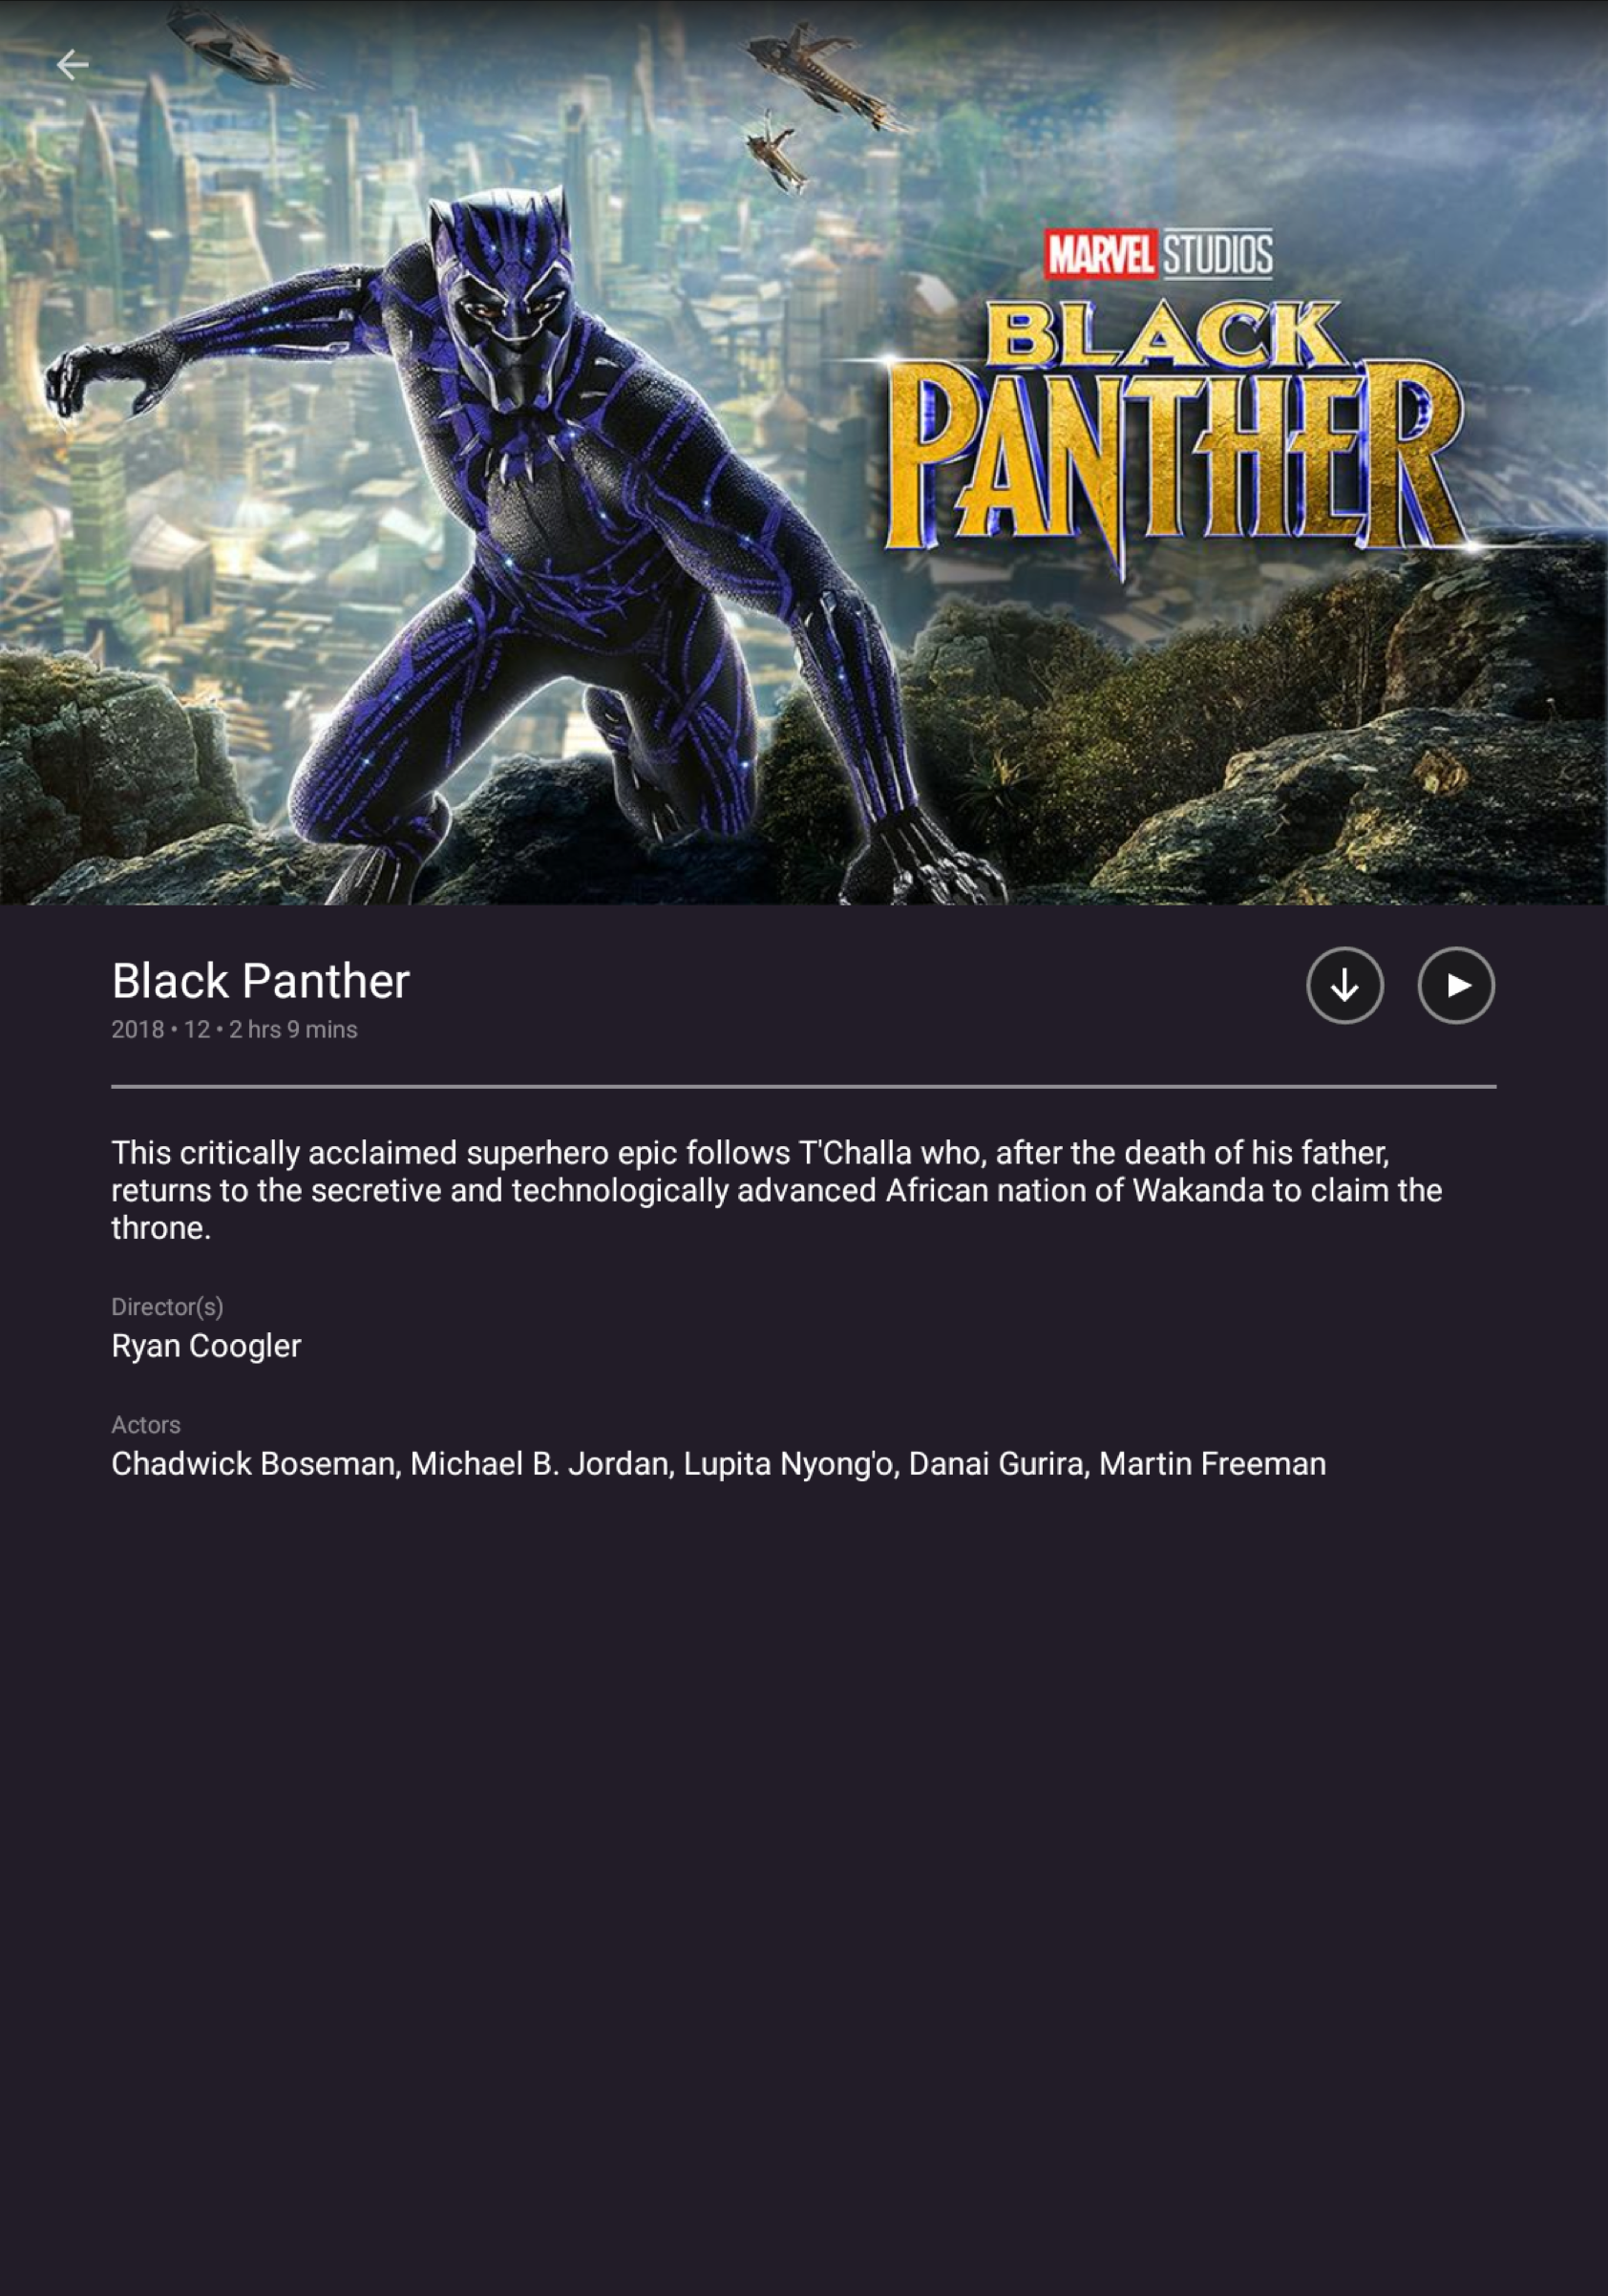Tap the 2 hrs 9 mins runtime
This screenshot has width=1608, height=2296.
point(293,1030)
